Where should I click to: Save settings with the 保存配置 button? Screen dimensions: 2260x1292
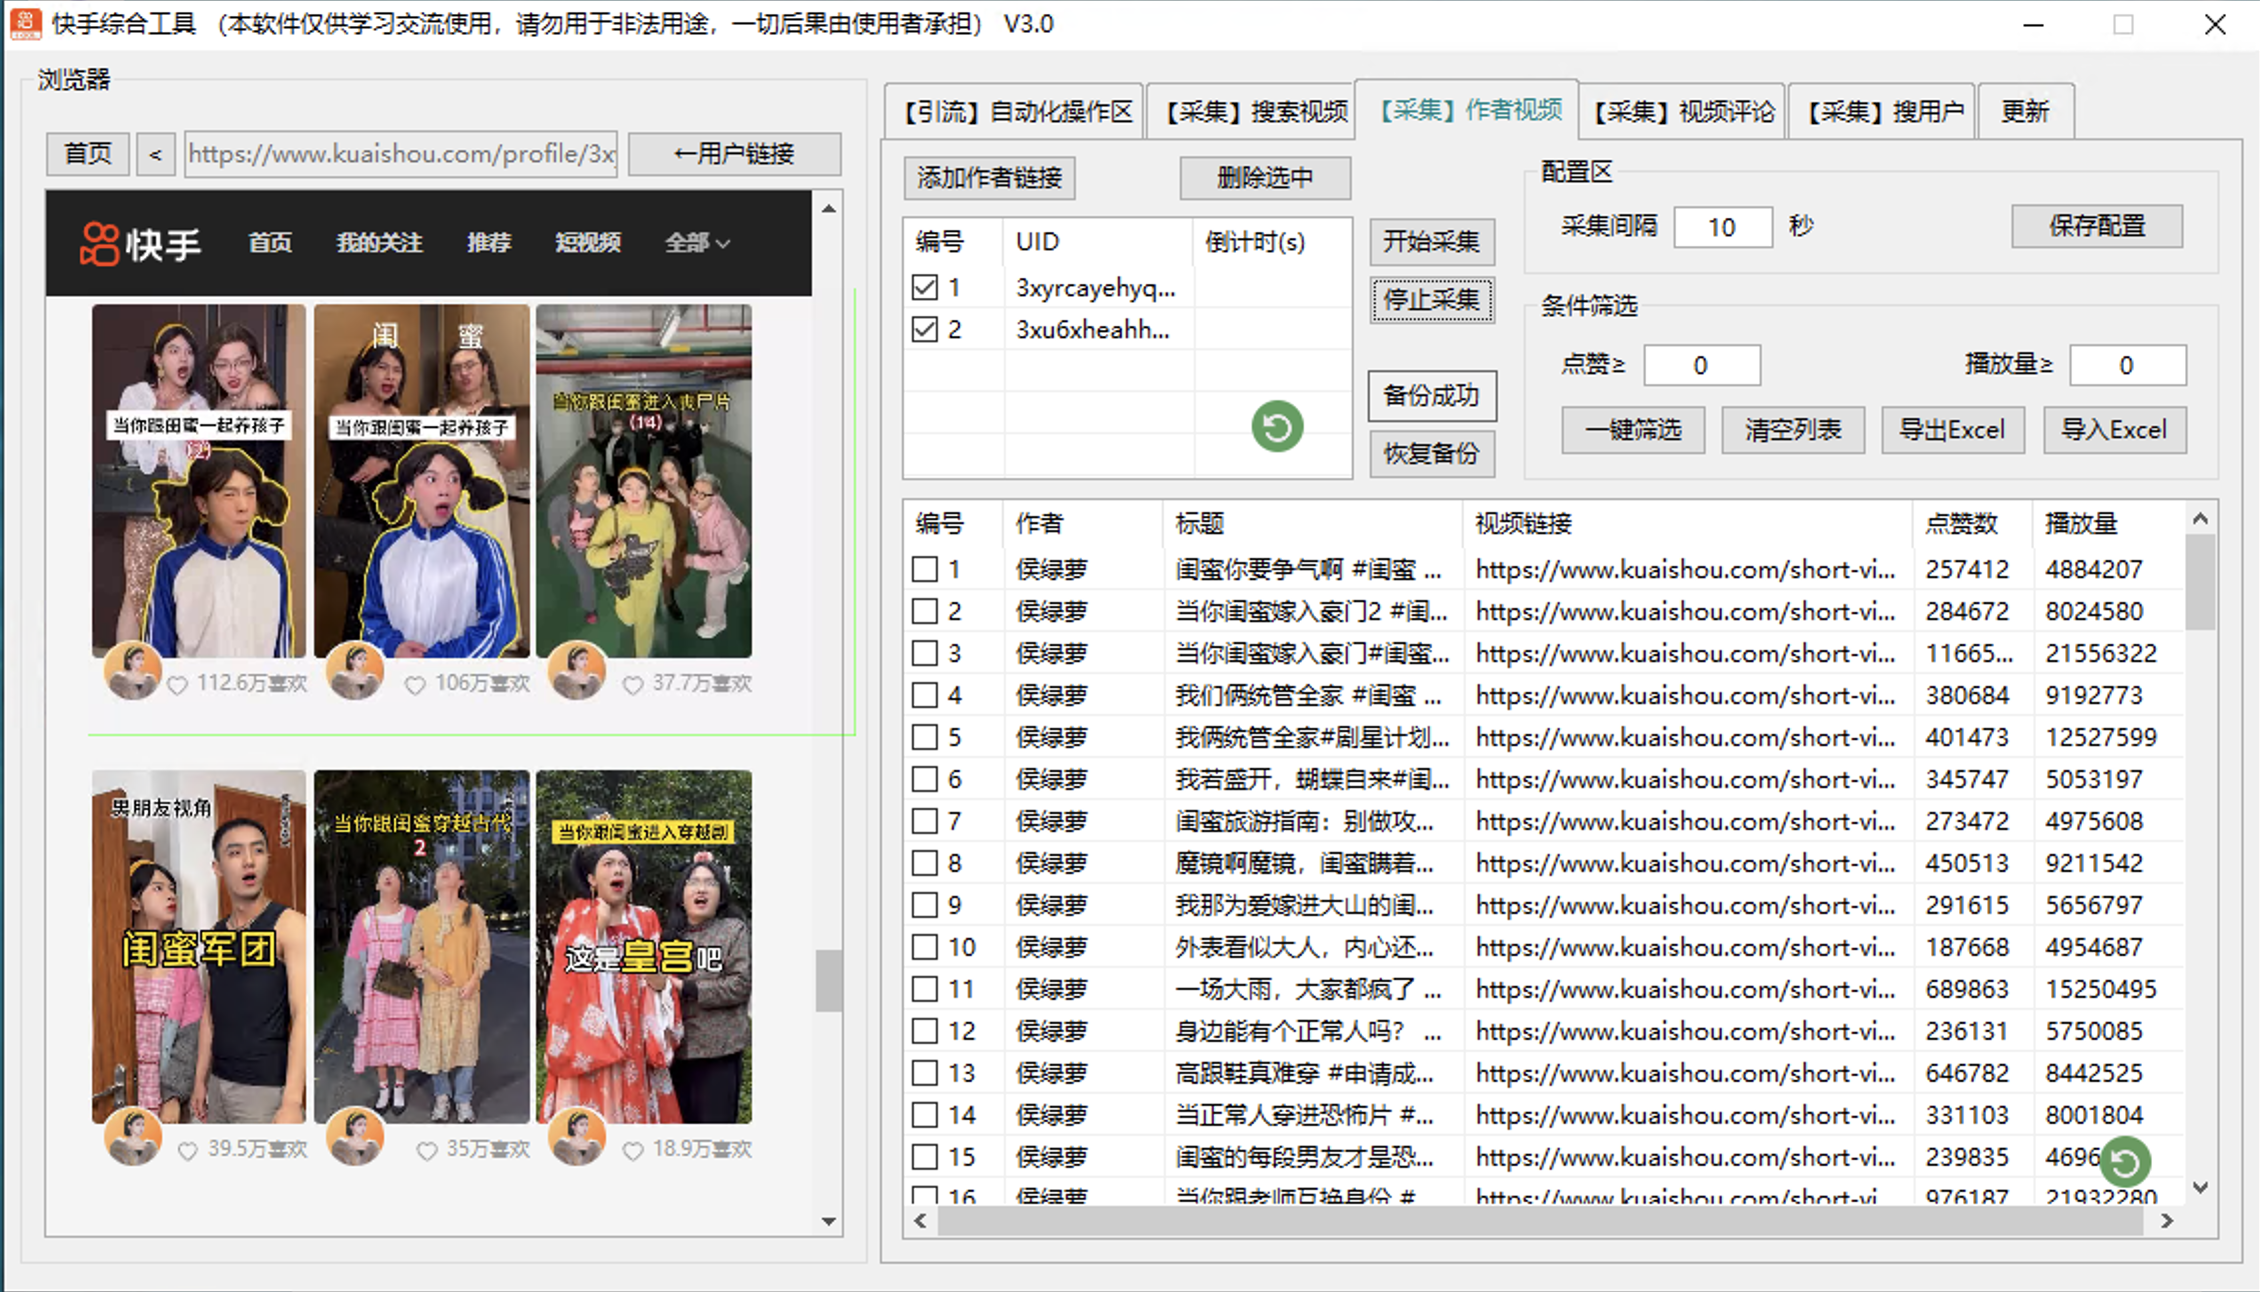pyautogui.click(x=2097, y=226)
